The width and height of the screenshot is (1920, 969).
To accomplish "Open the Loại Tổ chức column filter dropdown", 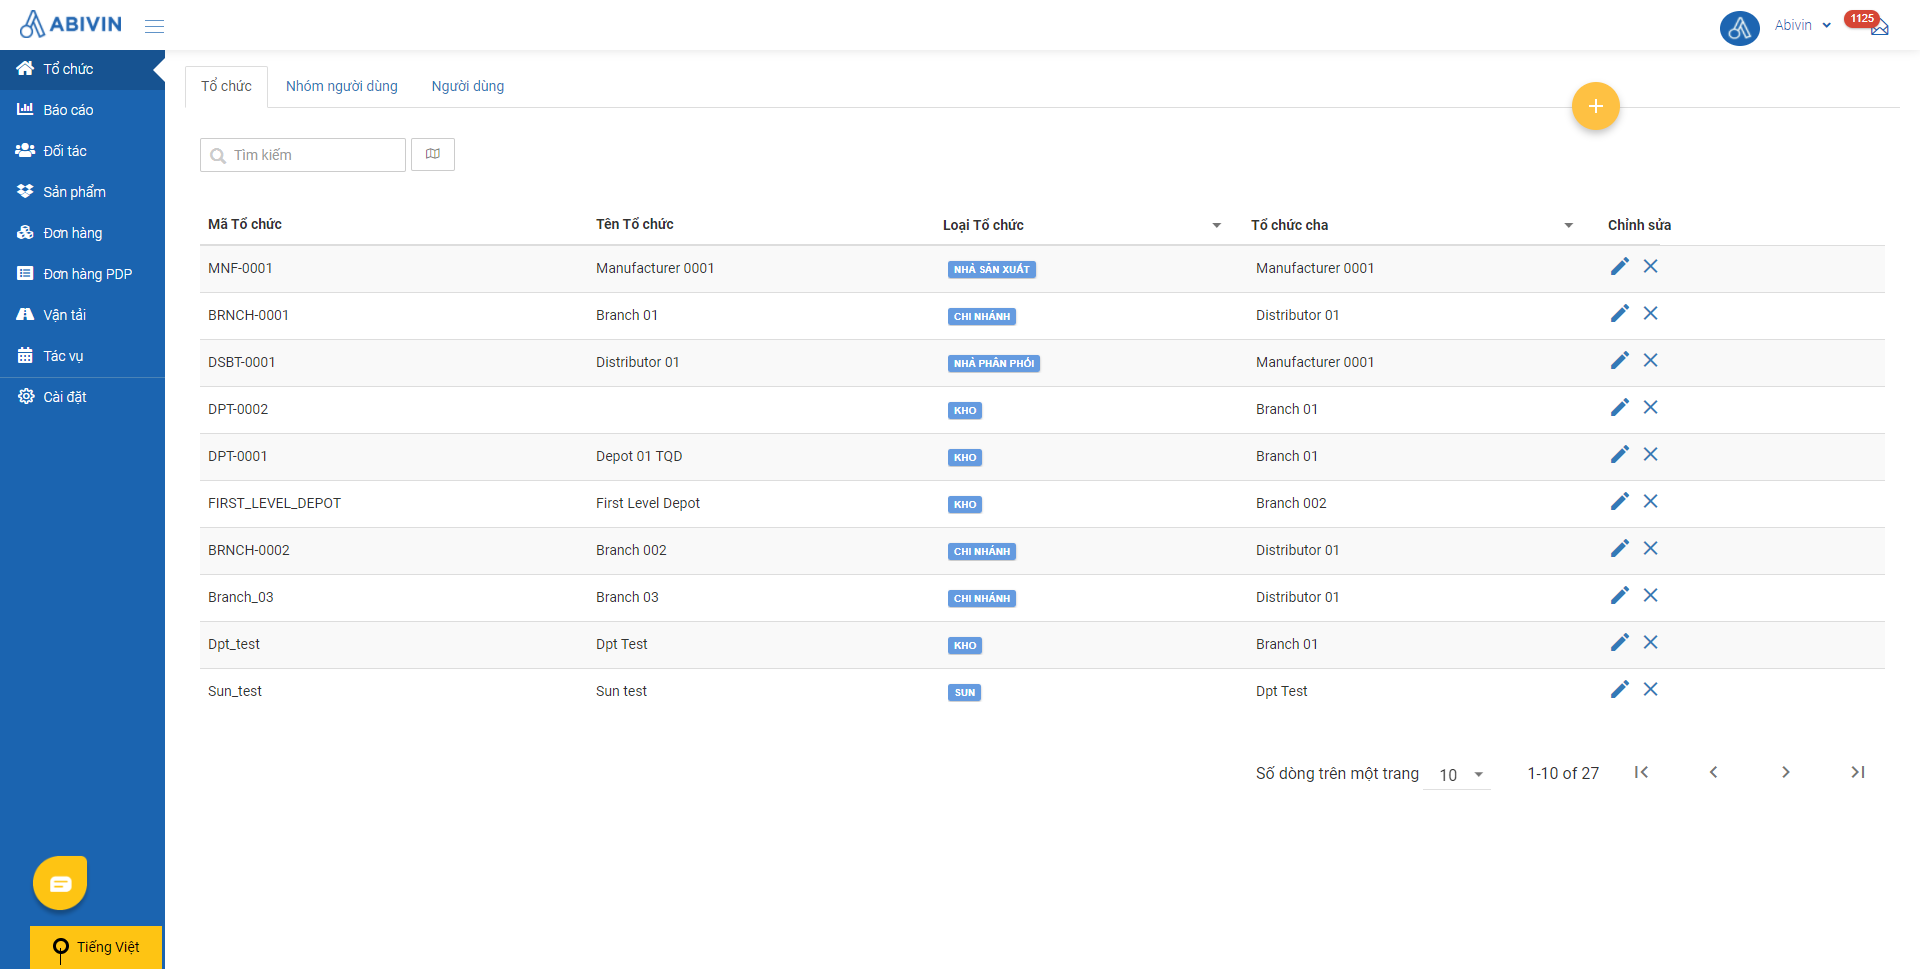I will 1216,225.
